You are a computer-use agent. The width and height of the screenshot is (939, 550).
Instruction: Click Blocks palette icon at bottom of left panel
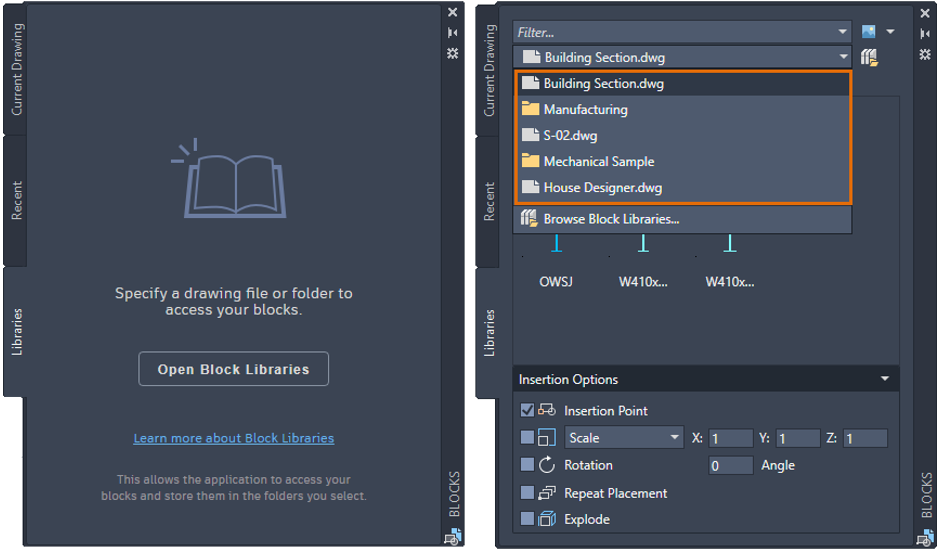click(x=453, y=536)
